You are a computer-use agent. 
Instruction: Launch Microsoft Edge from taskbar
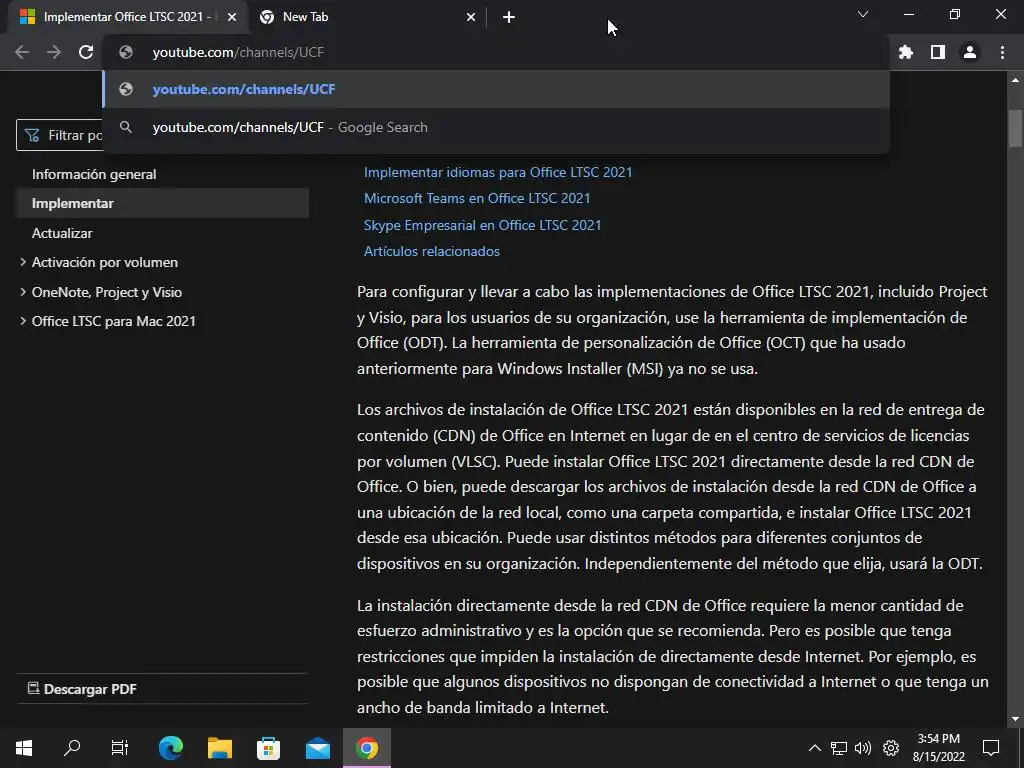[171, 748]
